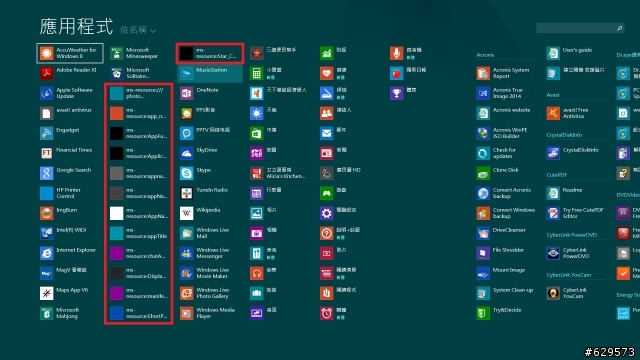Viewport: 640px width, 360px height.
Task: Click the apps search box
Action: [580, 28]
